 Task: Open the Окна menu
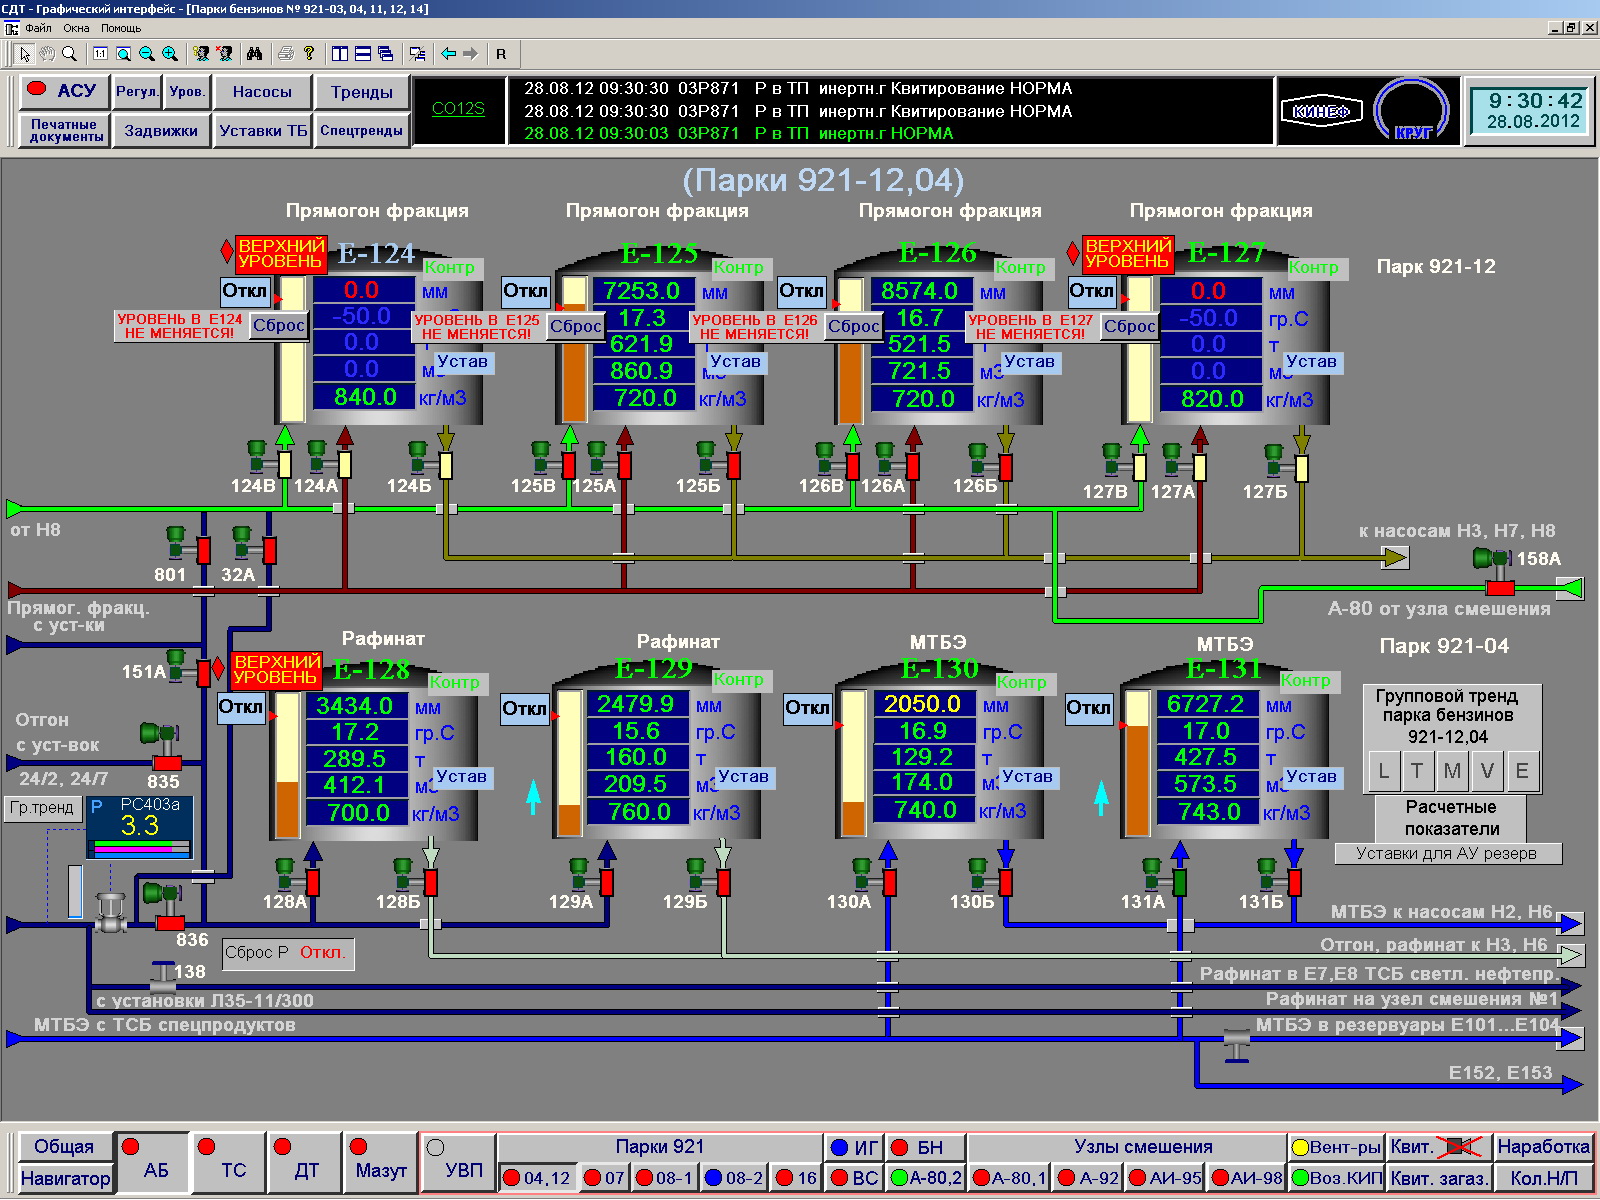pos(76,28)
